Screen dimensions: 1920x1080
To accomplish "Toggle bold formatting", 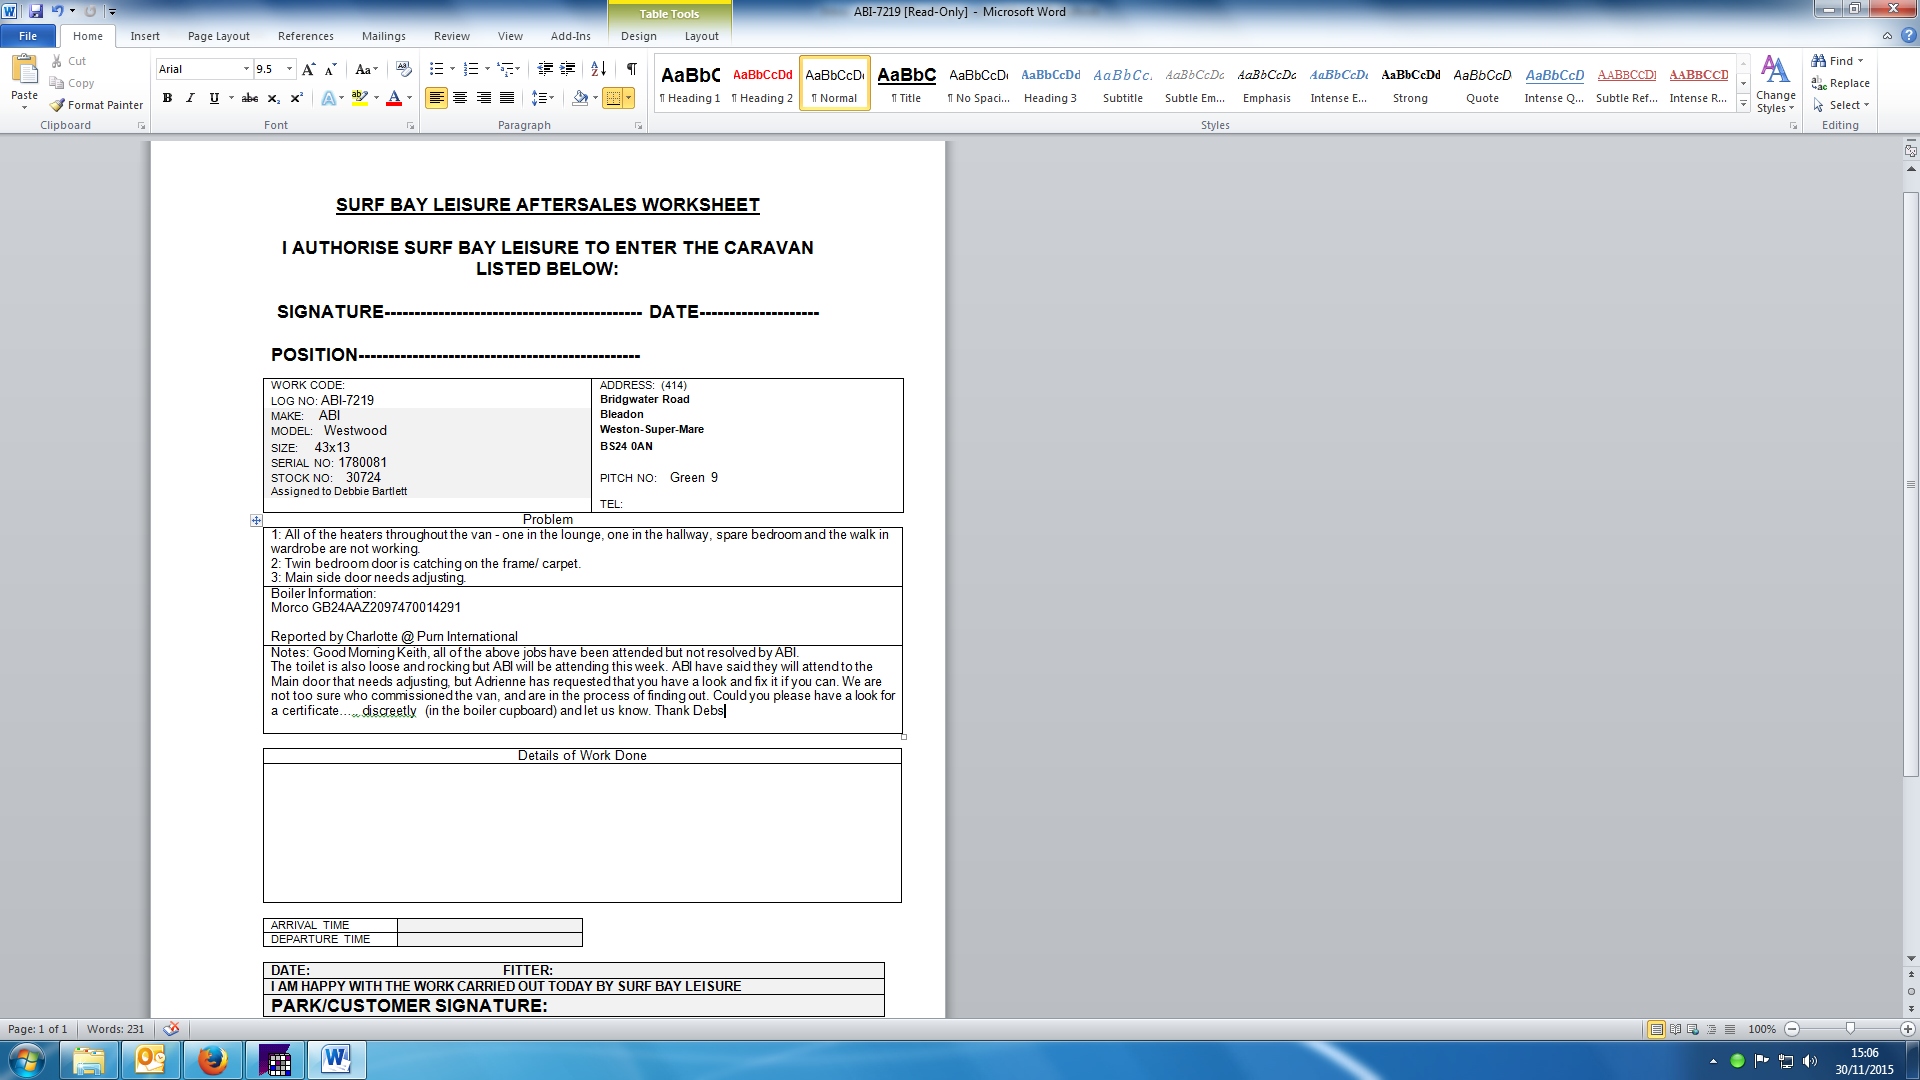I will (x=167, y=98).
